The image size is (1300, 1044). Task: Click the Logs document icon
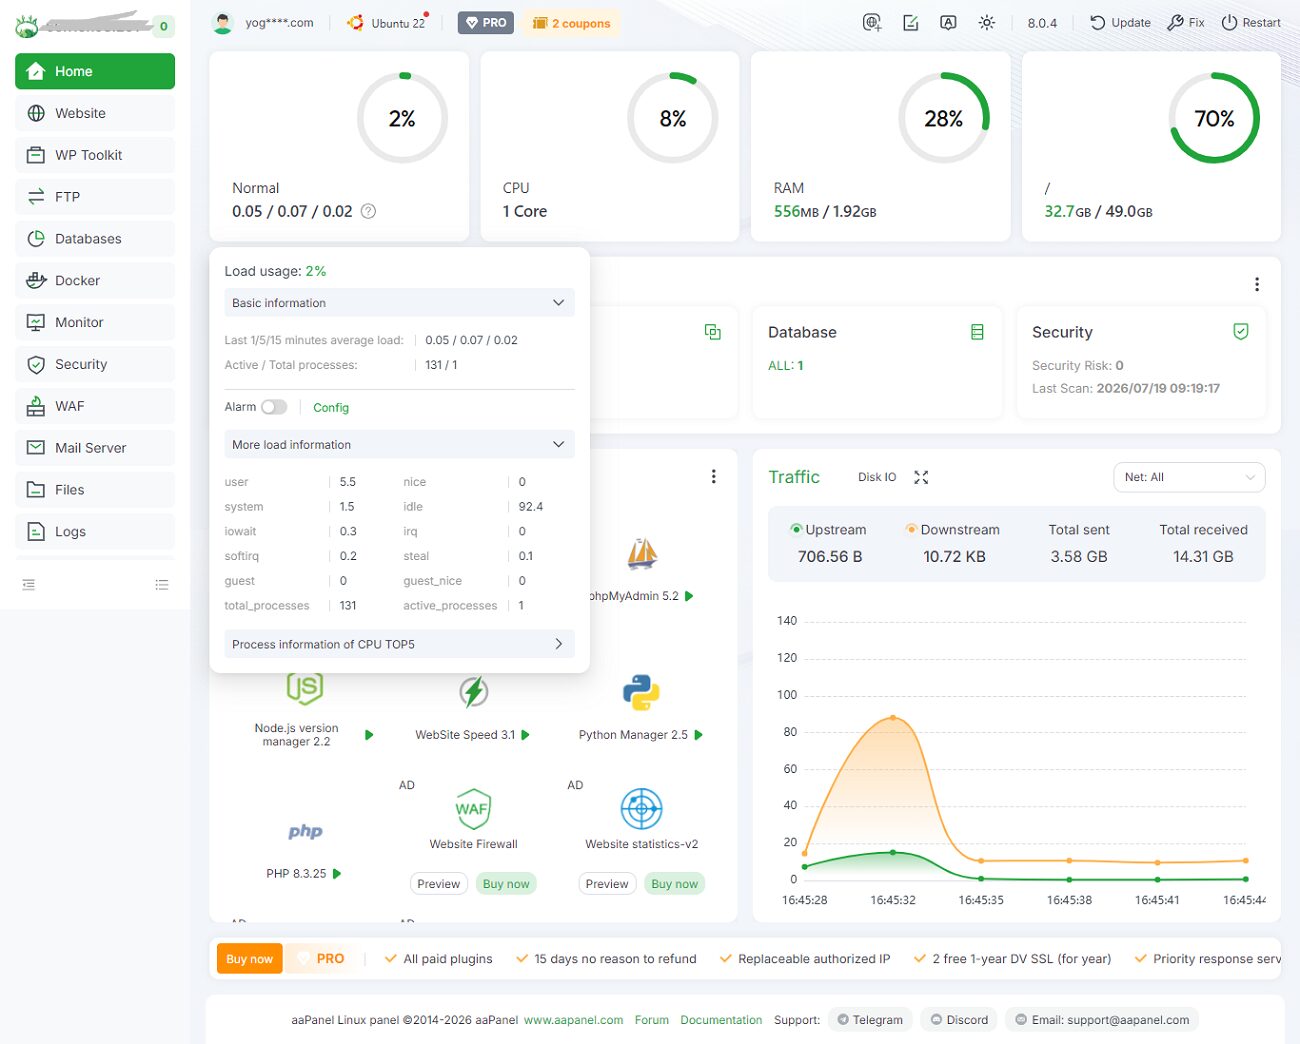36,532
